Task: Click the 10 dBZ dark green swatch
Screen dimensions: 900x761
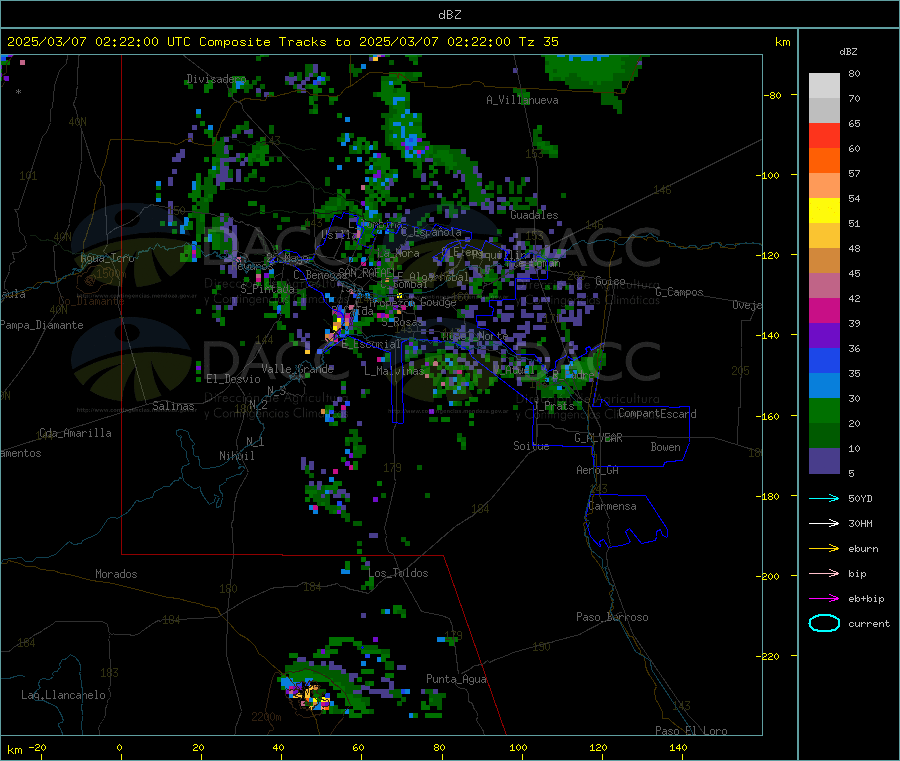Action: tap(824, 436)
